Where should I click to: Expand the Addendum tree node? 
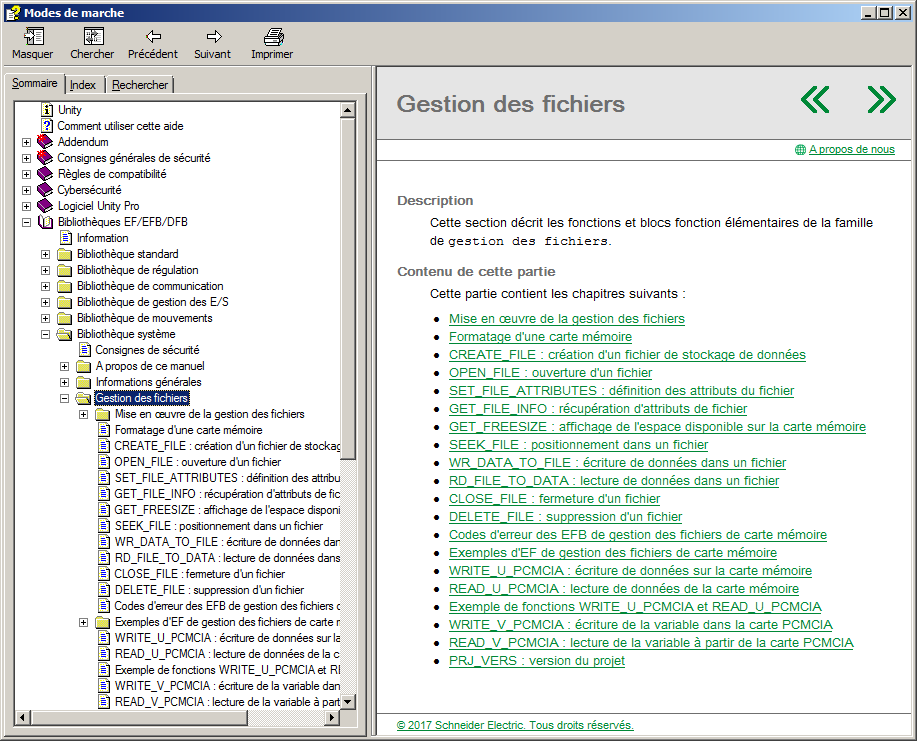(x=27, y=142)
